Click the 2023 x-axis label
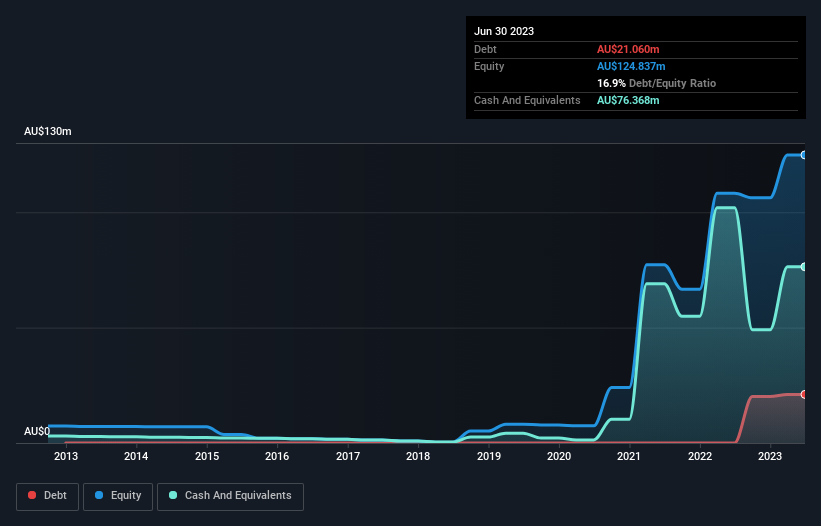The height and width of the screenshot is (526, 821). pyautogui.click(x=770, y=456)
